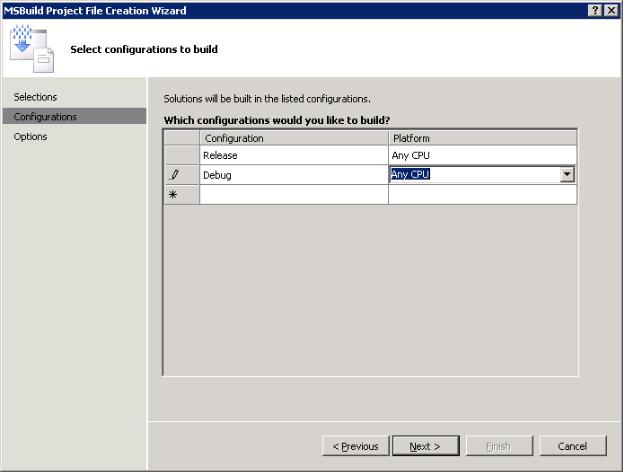Viewport: 623px width, 472px height.
Task: Open the Options step
Action: (30, 137)
